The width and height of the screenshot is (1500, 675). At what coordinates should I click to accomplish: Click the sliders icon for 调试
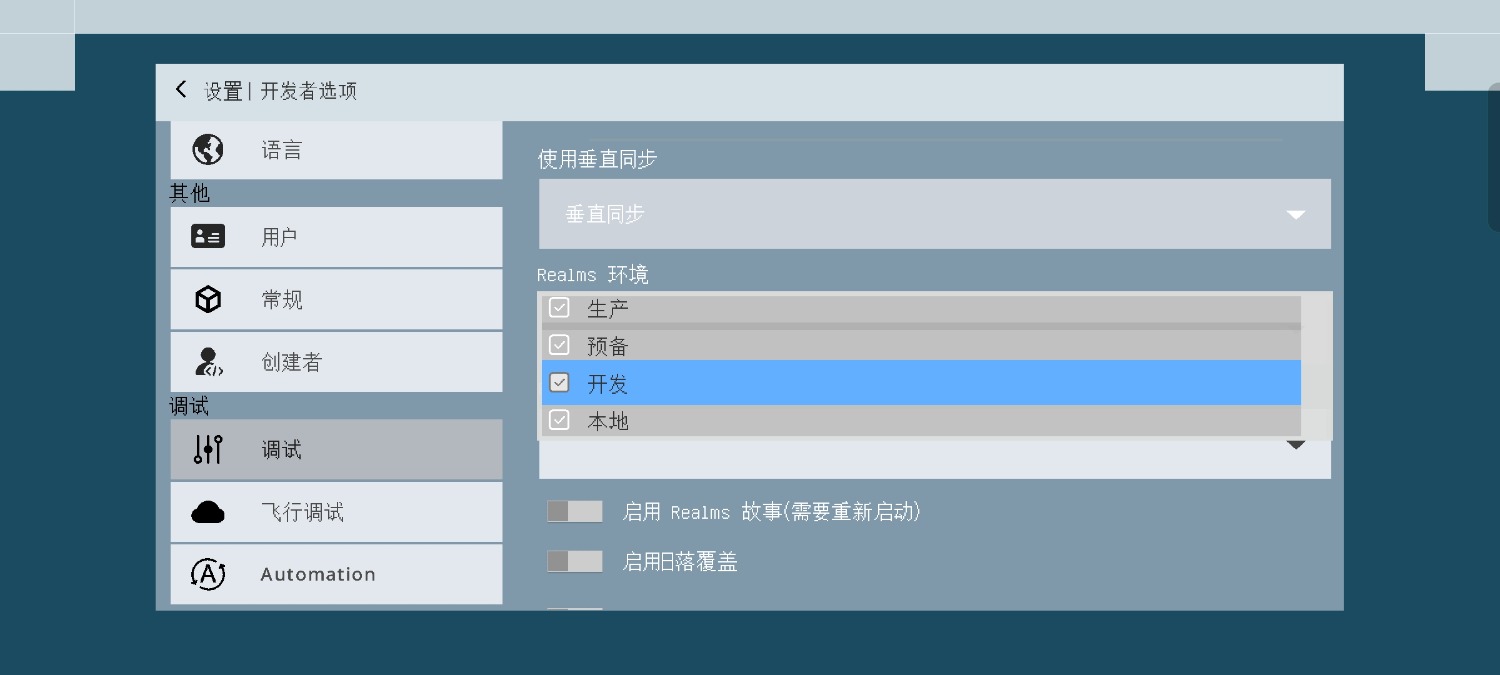(208, 450)
